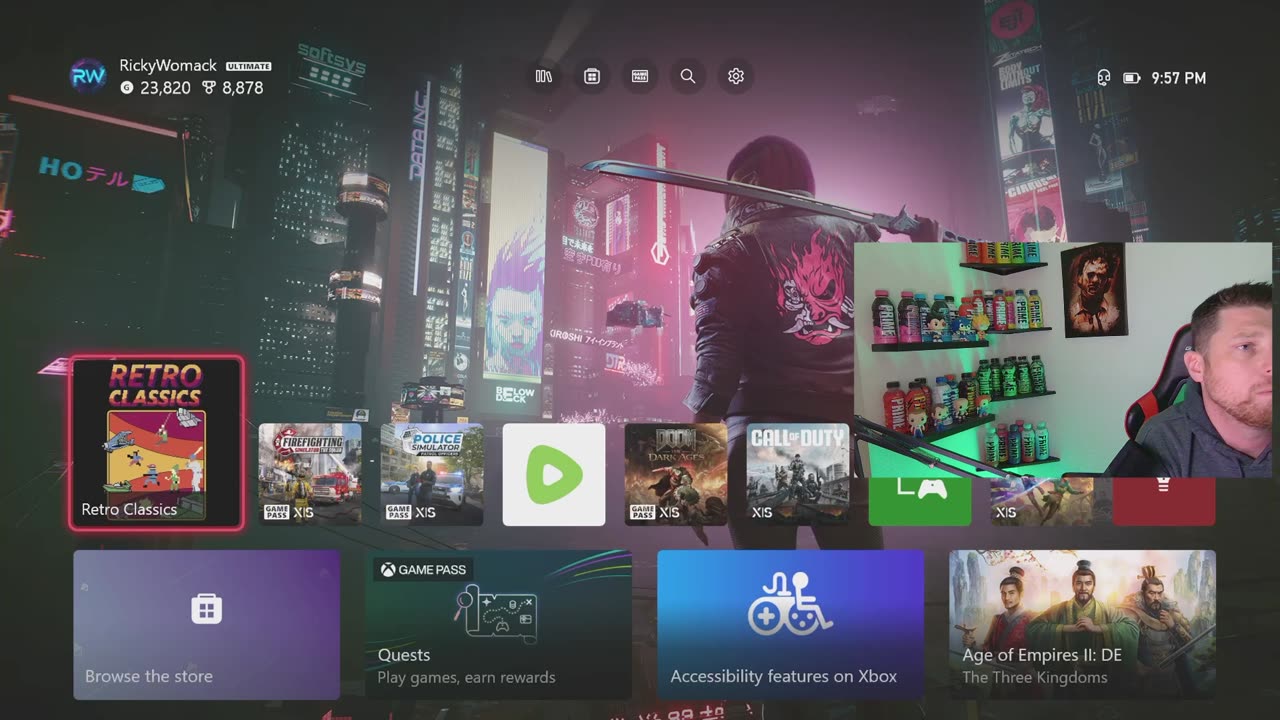Launch the Call of Duty tile
1280x720 pixels.
[x=798, y=474]
